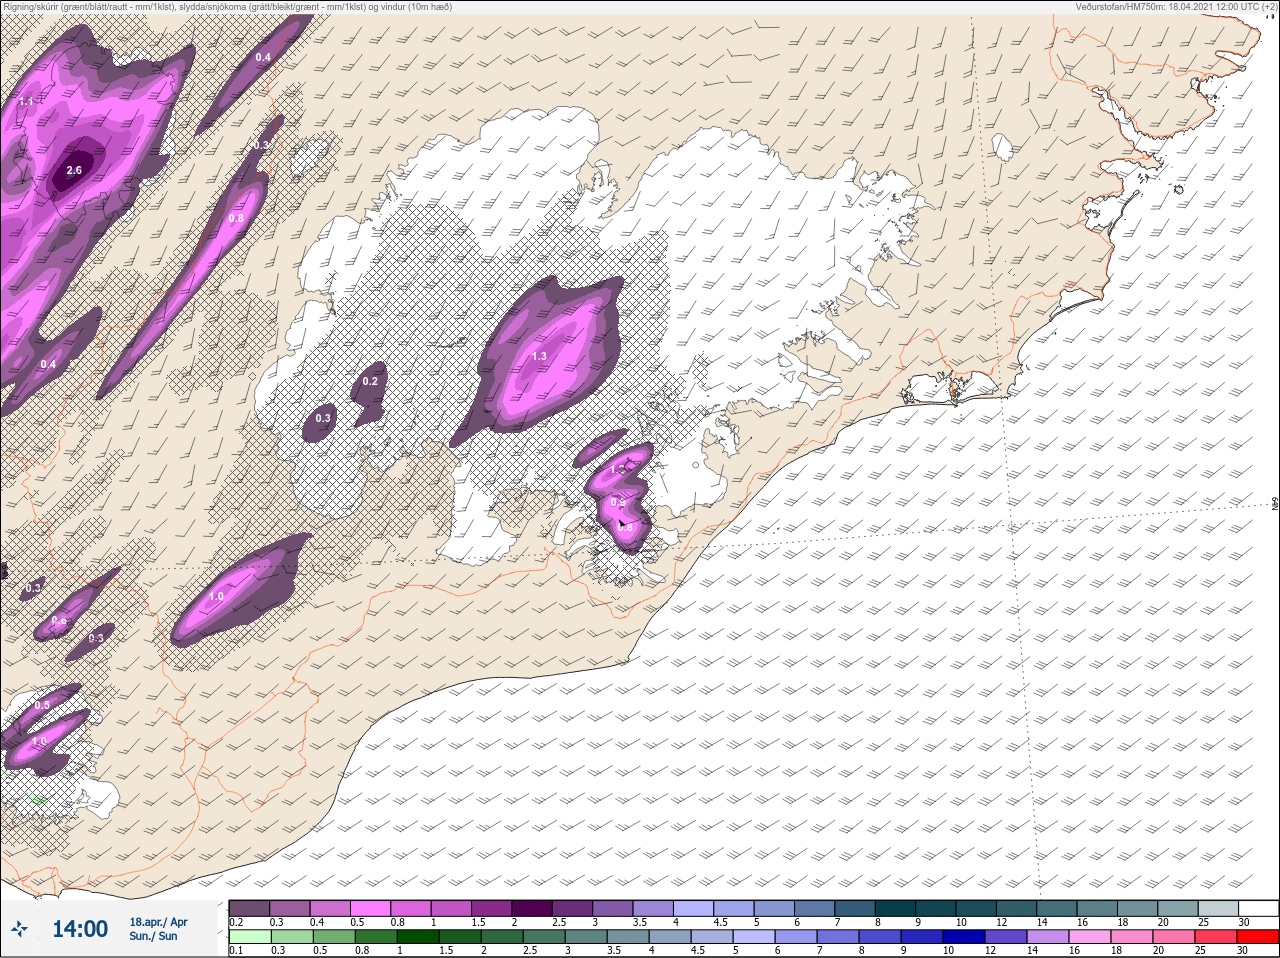Image resolution: width=1280 pixels, height=958 pixels.
Task: Pick the dark teal 9 swatch in upper legend
Action: 936,908
